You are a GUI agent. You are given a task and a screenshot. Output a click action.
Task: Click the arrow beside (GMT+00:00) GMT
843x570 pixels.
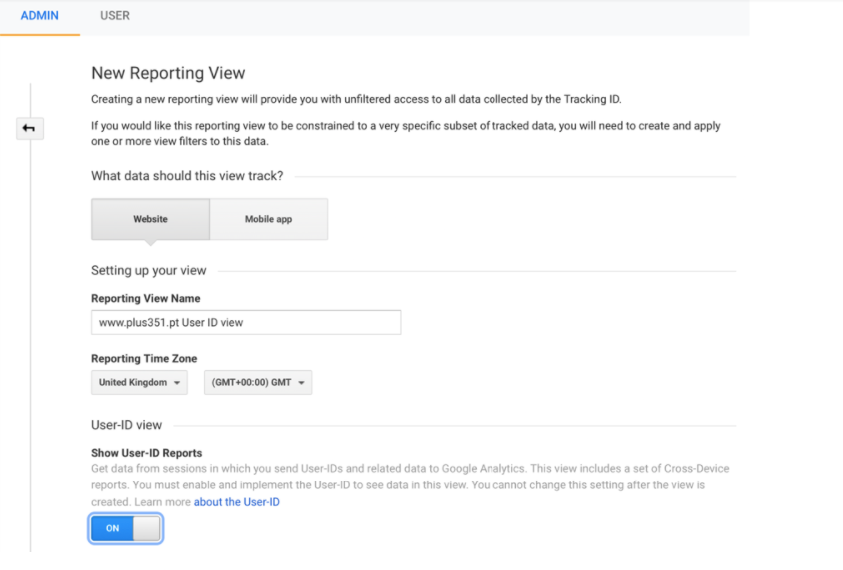click(x=302, y=383)
